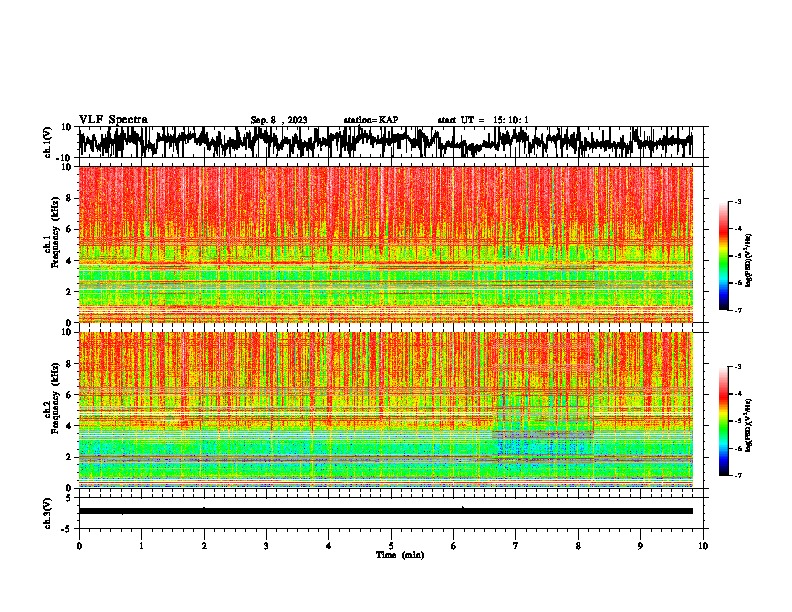Click the '-3' tick on the ch.2 colorbar
792x612 pixels.
pos(737,367)
